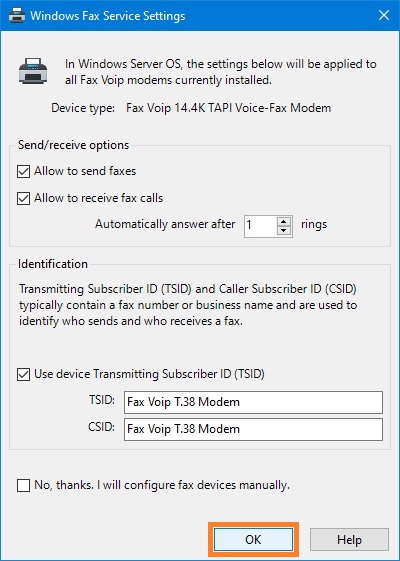
Task: Uncheck Allow to send faxes
Action: [23, 171]
